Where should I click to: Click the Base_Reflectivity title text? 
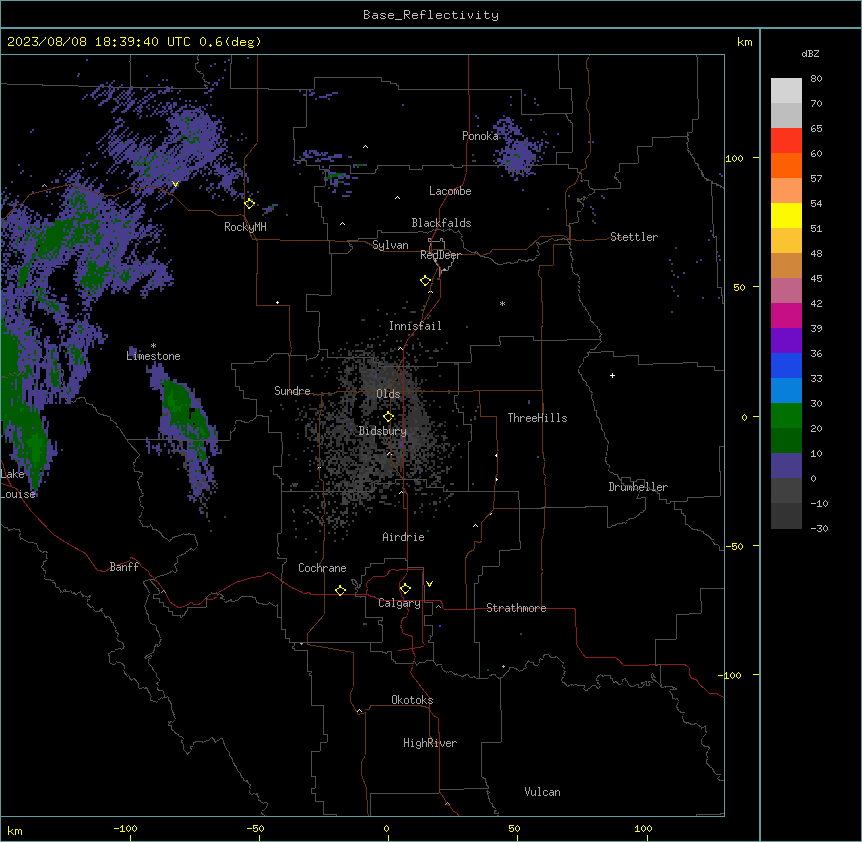pos(430,15)
